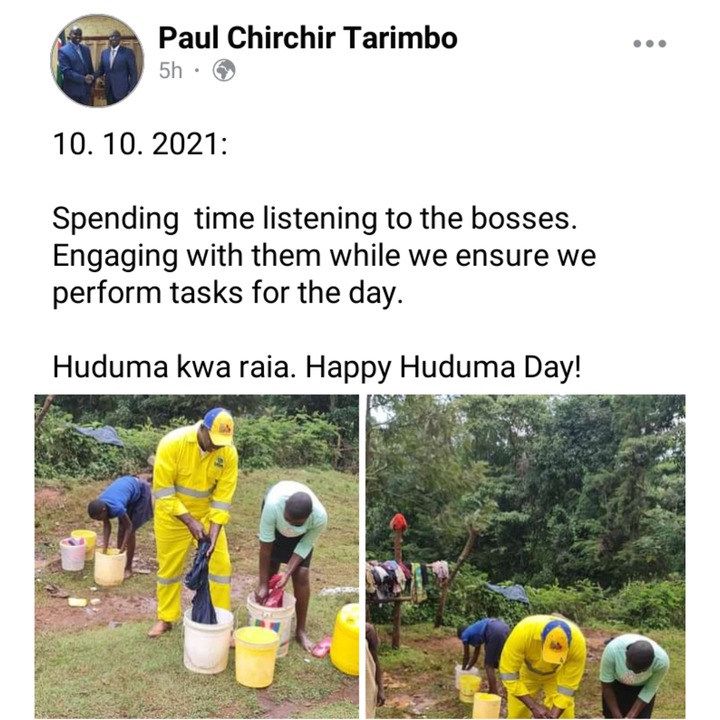
Task: Click the yellow cap in the right photo
Action: pyautogui.click(x=556, y=642)
